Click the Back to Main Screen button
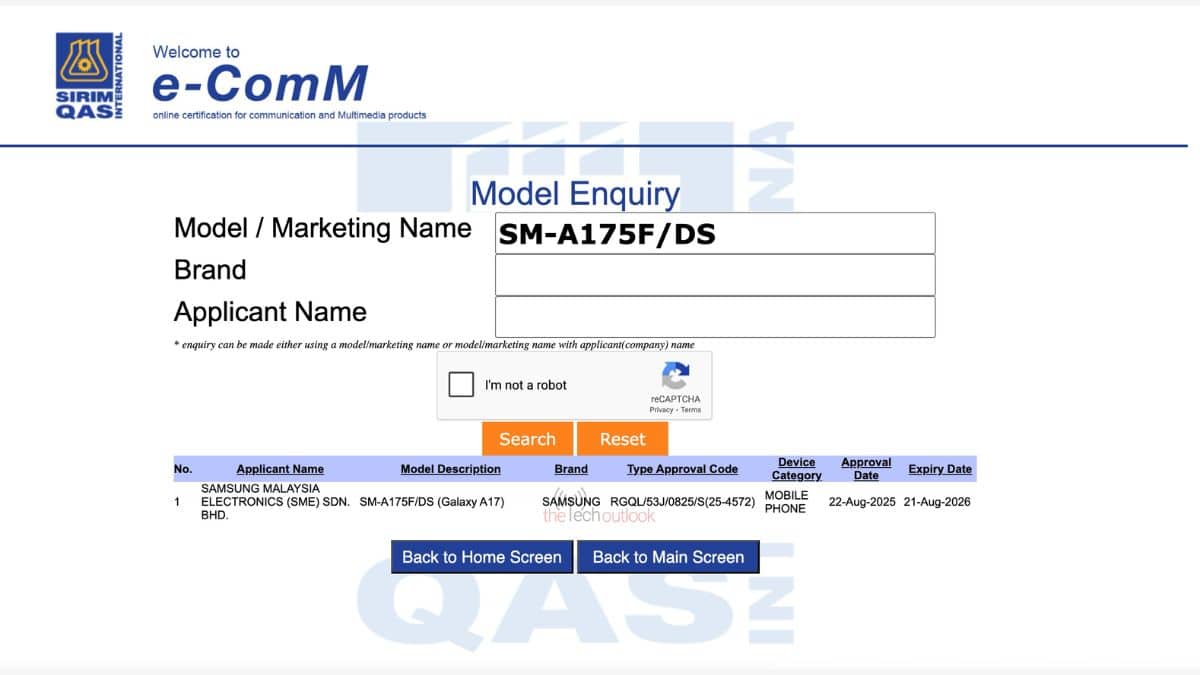The image size is (1200, 675). 668,557
